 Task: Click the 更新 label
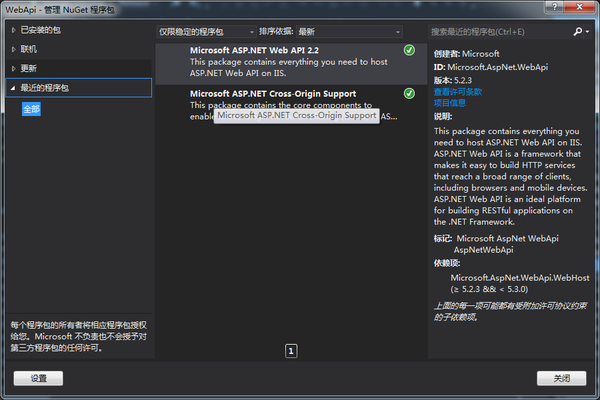29,69
